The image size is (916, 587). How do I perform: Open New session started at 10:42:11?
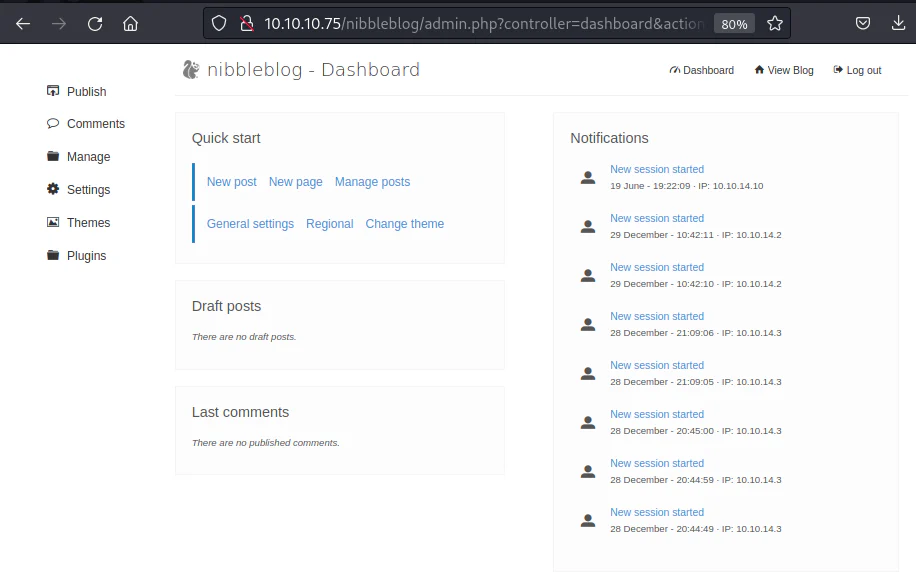pyautogui.click(x=657, y=218)
